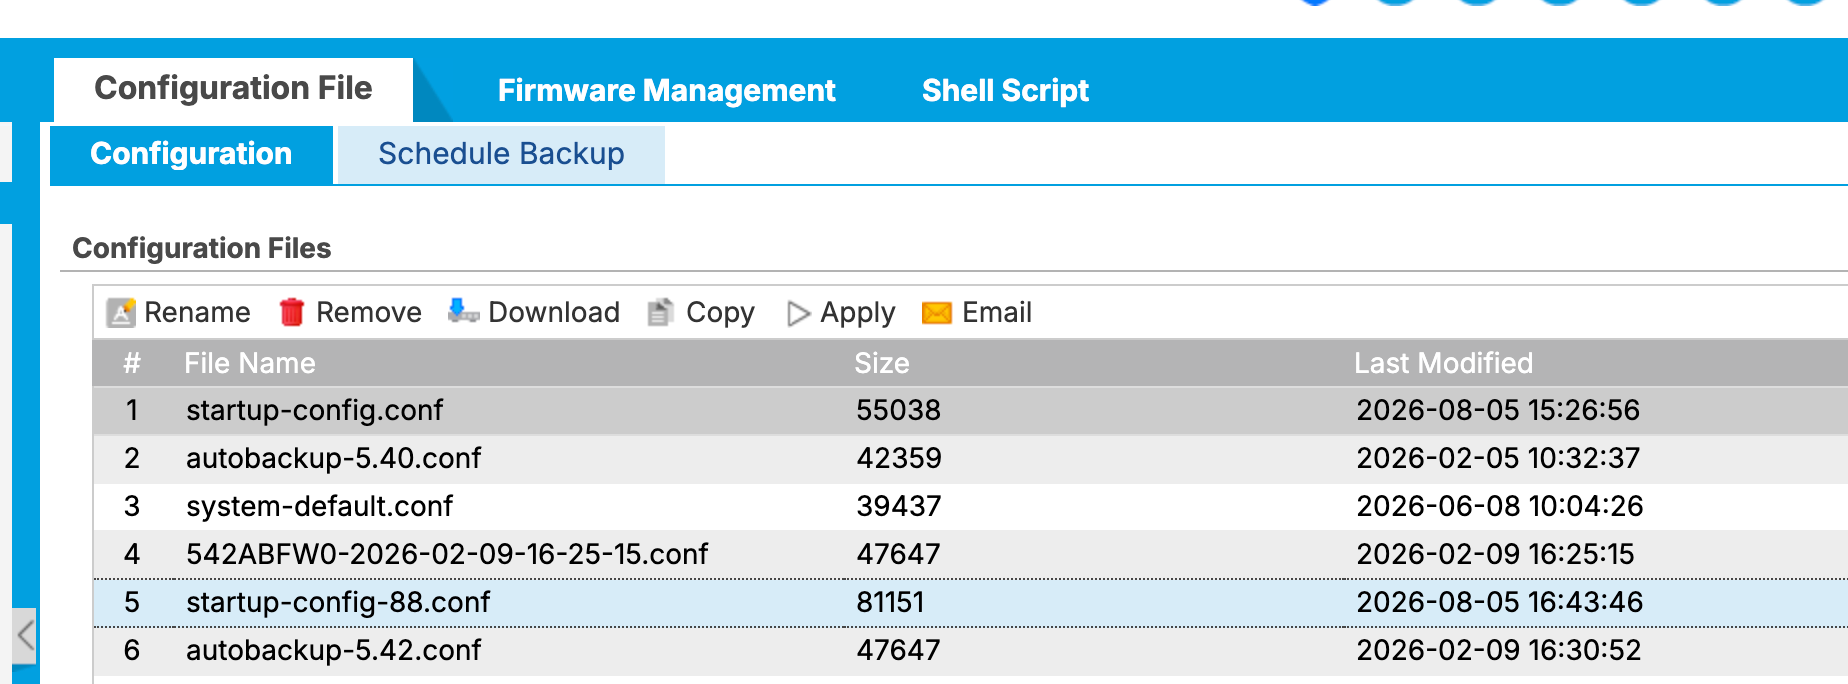Click size value 55038
The width and height of the screenshot is (1848, 684).
898,410
